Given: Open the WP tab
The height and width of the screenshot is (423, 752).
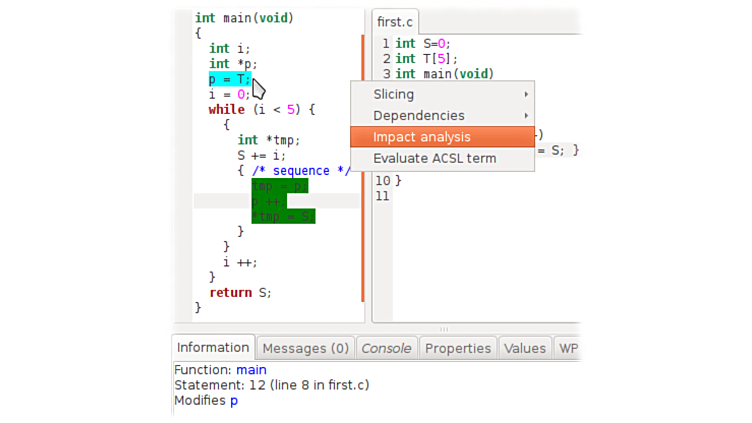Looking at the screenshot, I should coord(568,348).
